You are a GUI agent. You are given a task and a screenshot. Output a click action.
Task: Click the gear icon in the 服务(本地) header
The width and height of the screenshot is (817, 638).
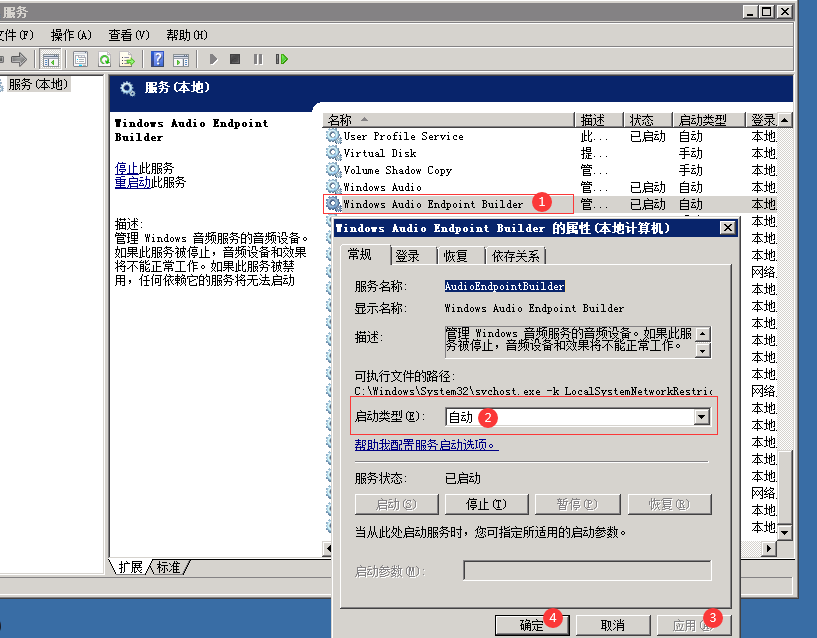tap(127, 88)
